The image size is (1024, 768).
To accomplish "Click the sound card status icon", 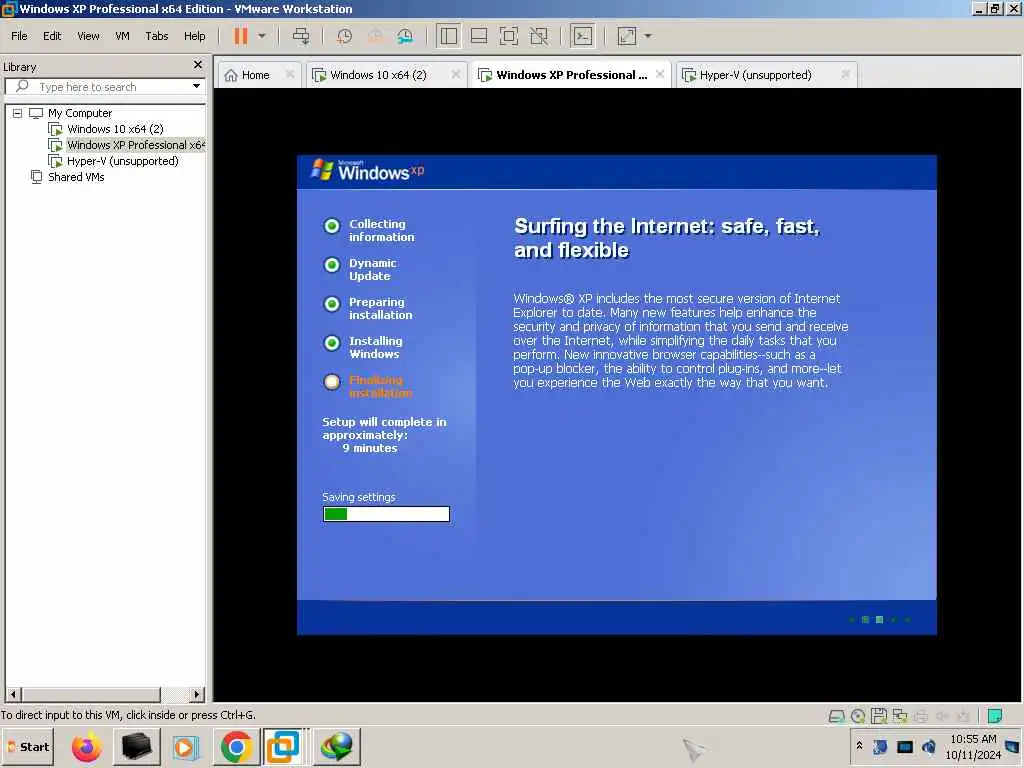I will (942, 716).
